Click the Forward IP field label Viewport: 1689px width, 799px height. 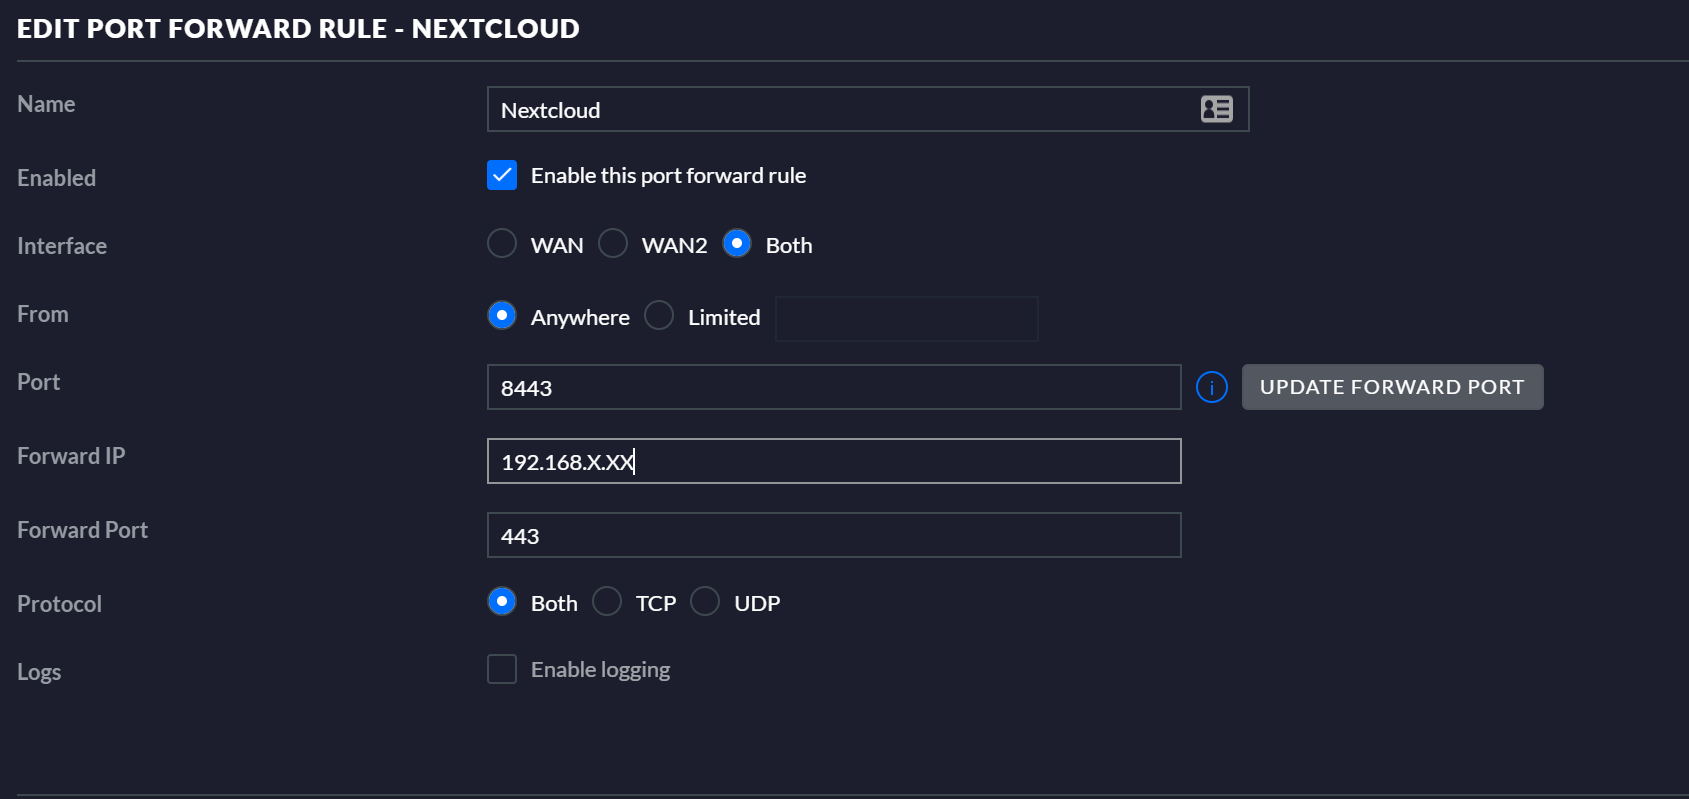coord(71,456)
